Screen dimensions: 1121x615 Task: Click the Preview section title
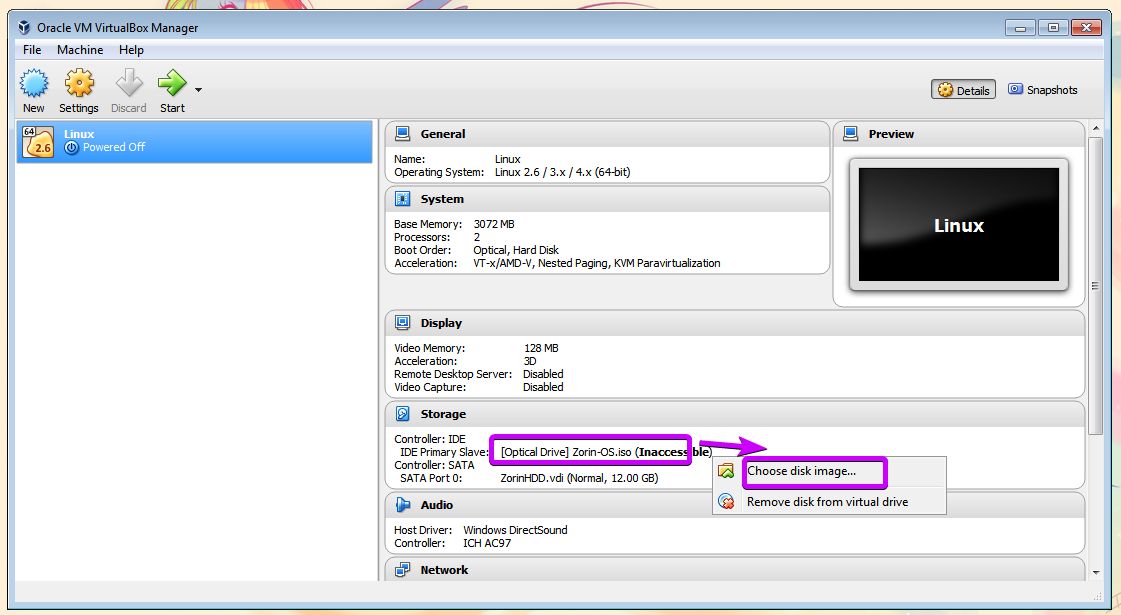tap(891, 134)
